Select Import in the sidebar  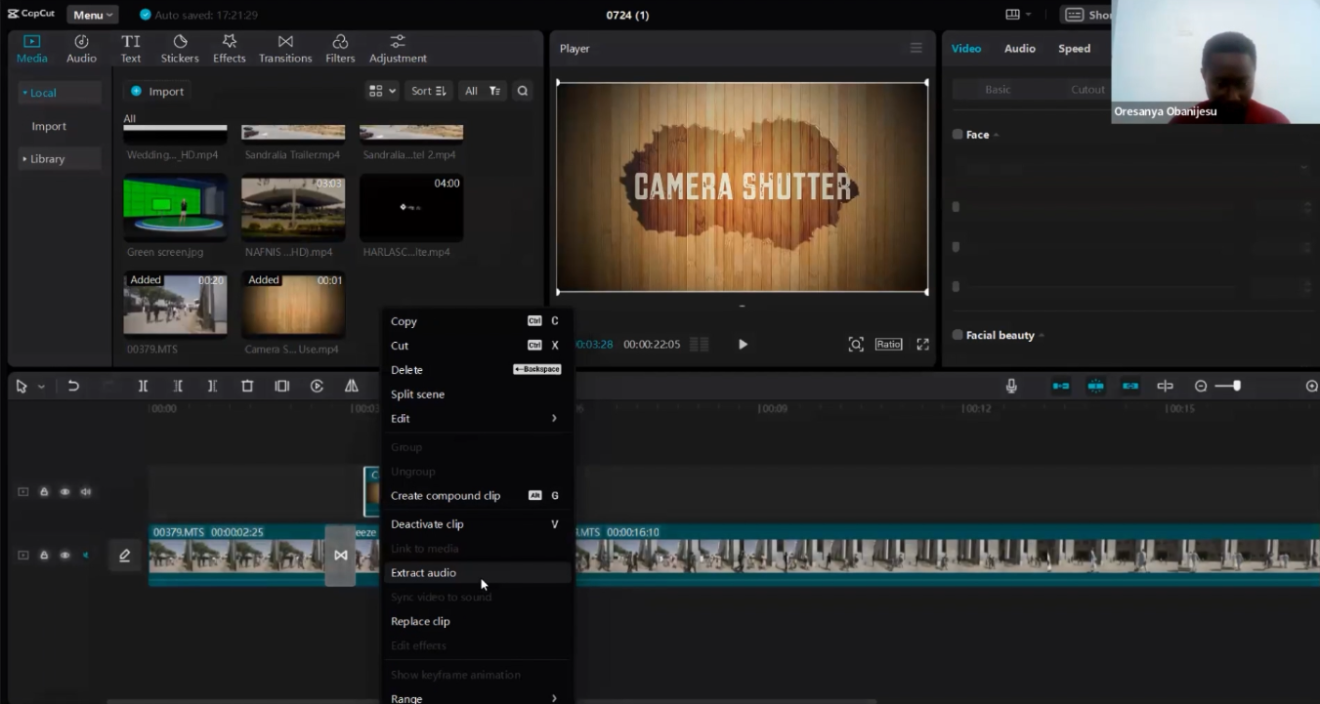49,126
